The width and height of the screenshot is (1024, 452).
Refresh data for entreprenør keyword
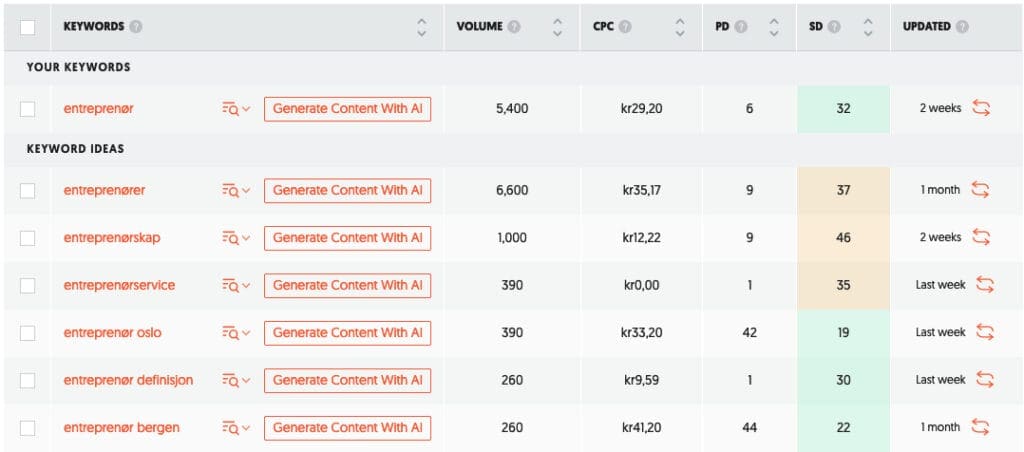(982, 108)
